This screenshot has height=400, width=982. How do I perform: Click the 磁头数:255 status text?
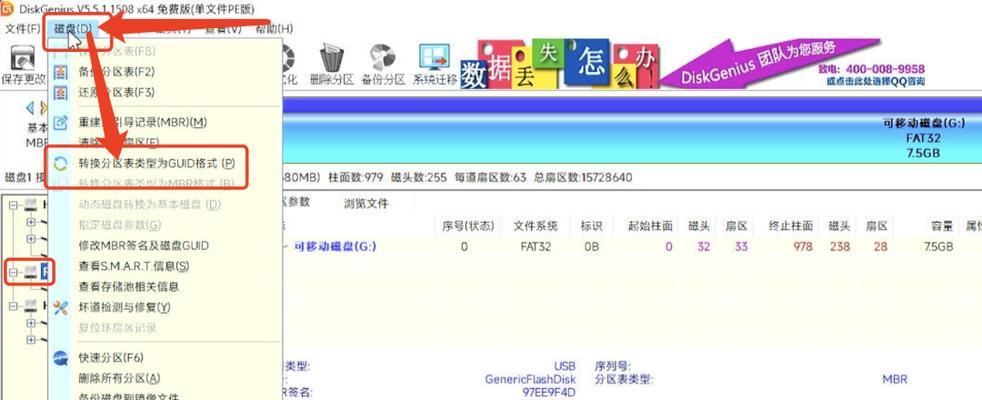(418, 178)
